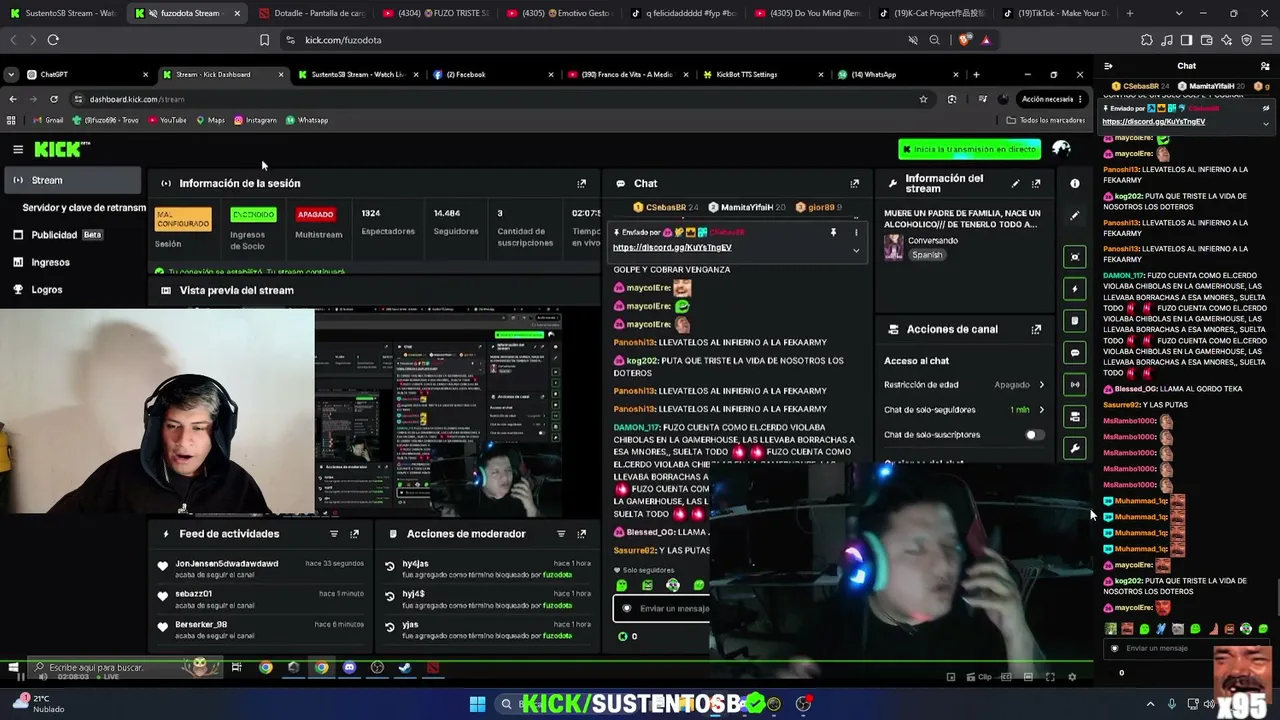The image size is (1280, 720).
Task: Pop out the Feed de actividades panel
Action: point(354,534)
